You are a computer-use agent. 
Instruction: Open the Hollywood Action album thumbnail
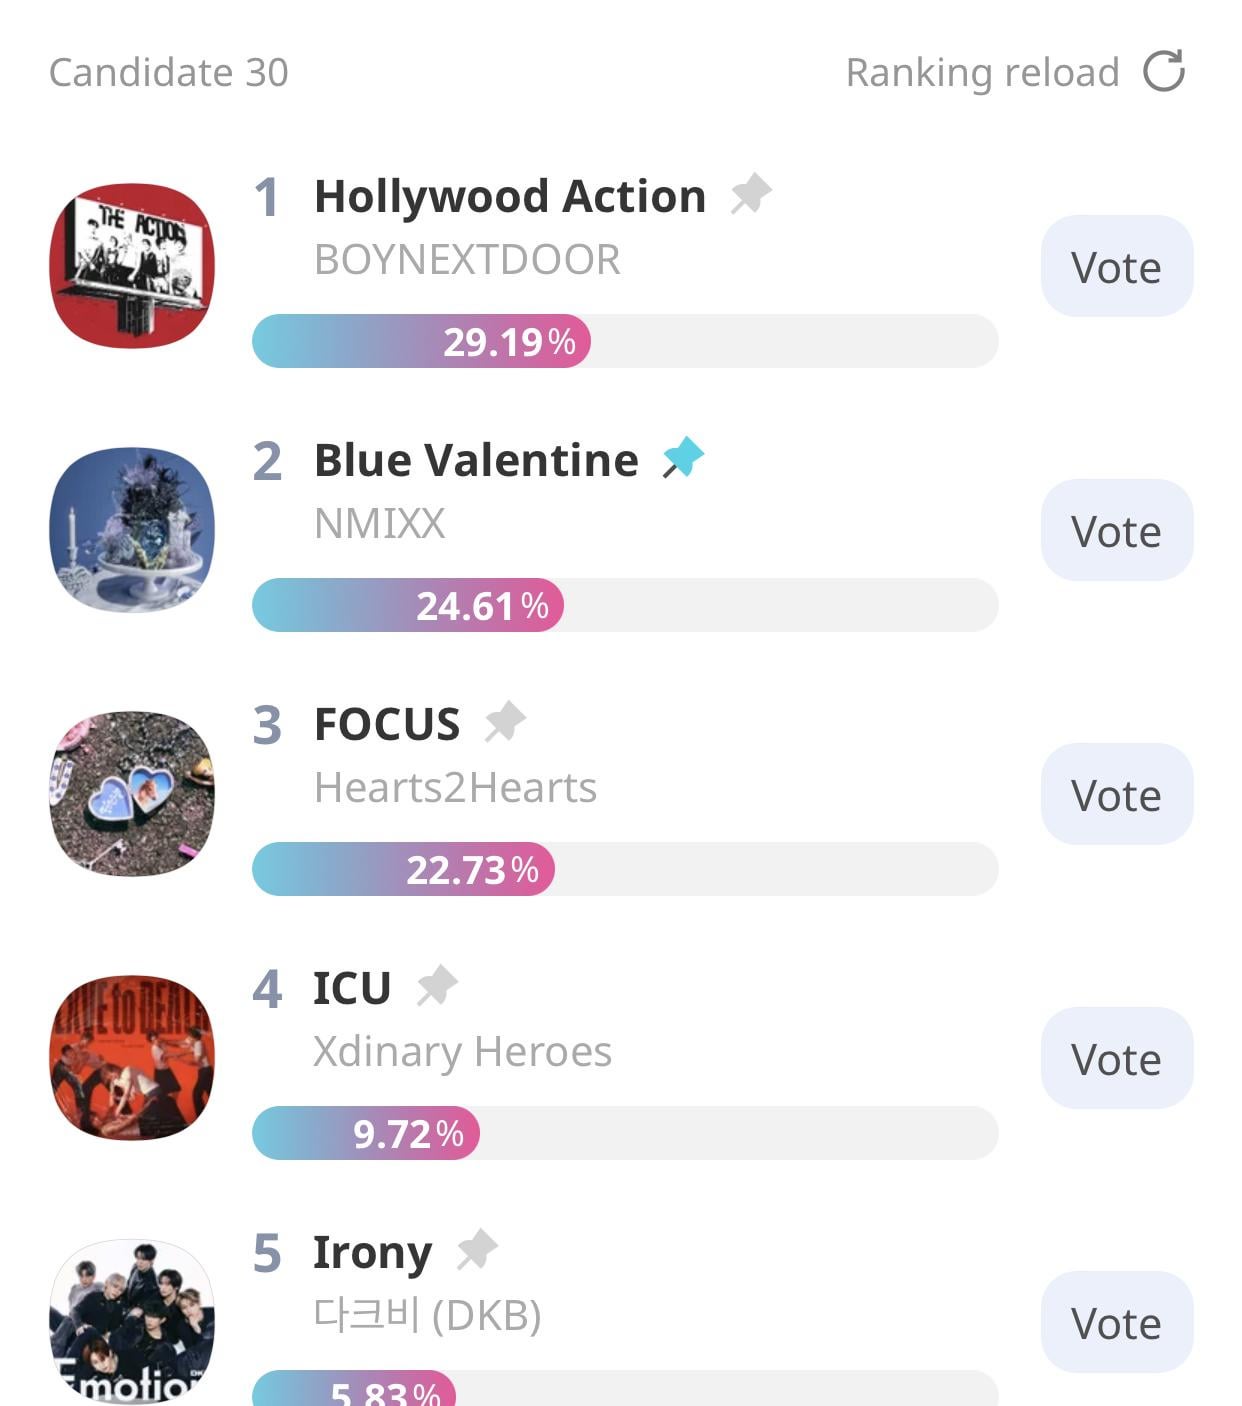pos(132,266)
